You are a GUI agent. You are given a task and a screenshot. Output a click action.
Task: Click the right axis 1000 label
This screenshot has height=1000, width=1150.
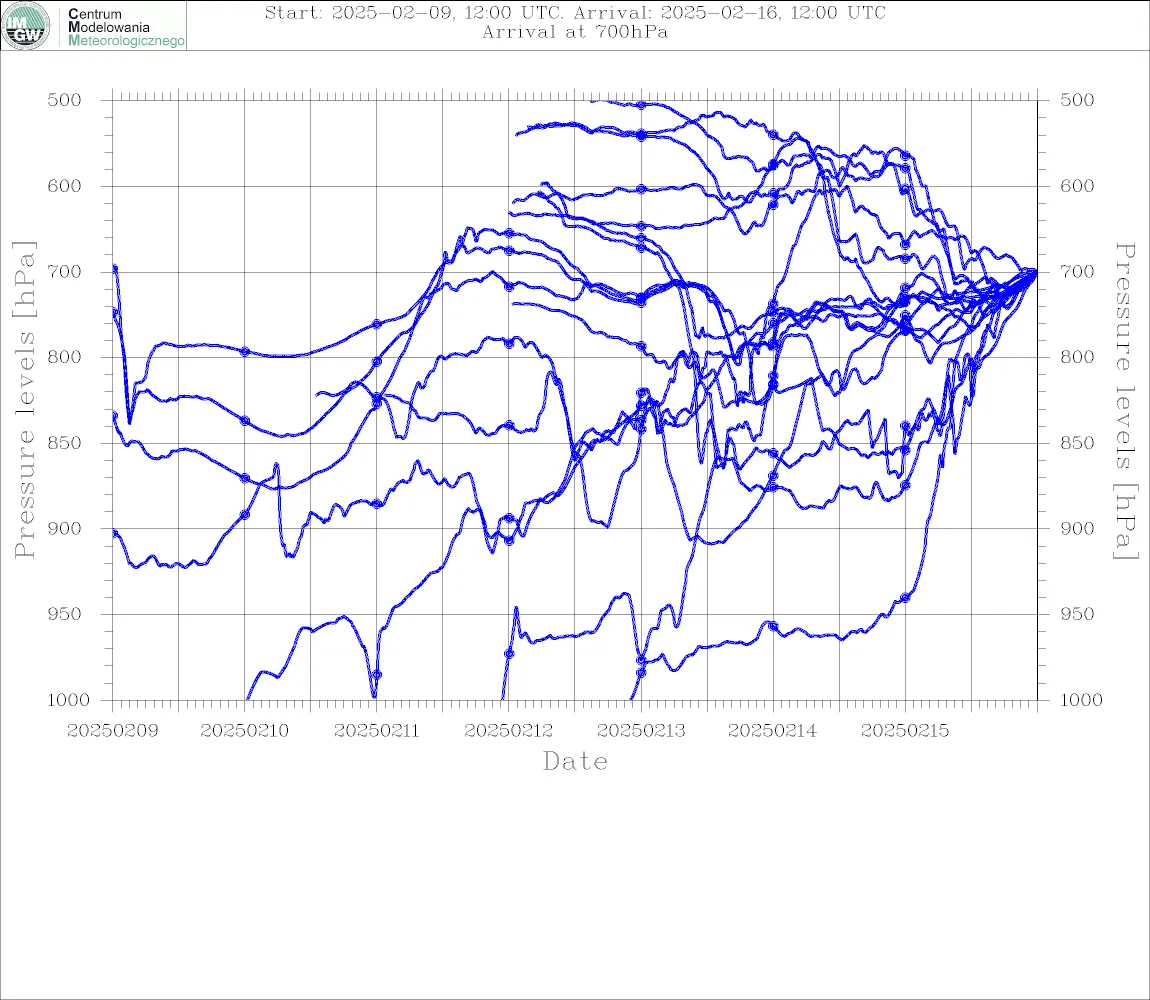[x=1081, y=700]
